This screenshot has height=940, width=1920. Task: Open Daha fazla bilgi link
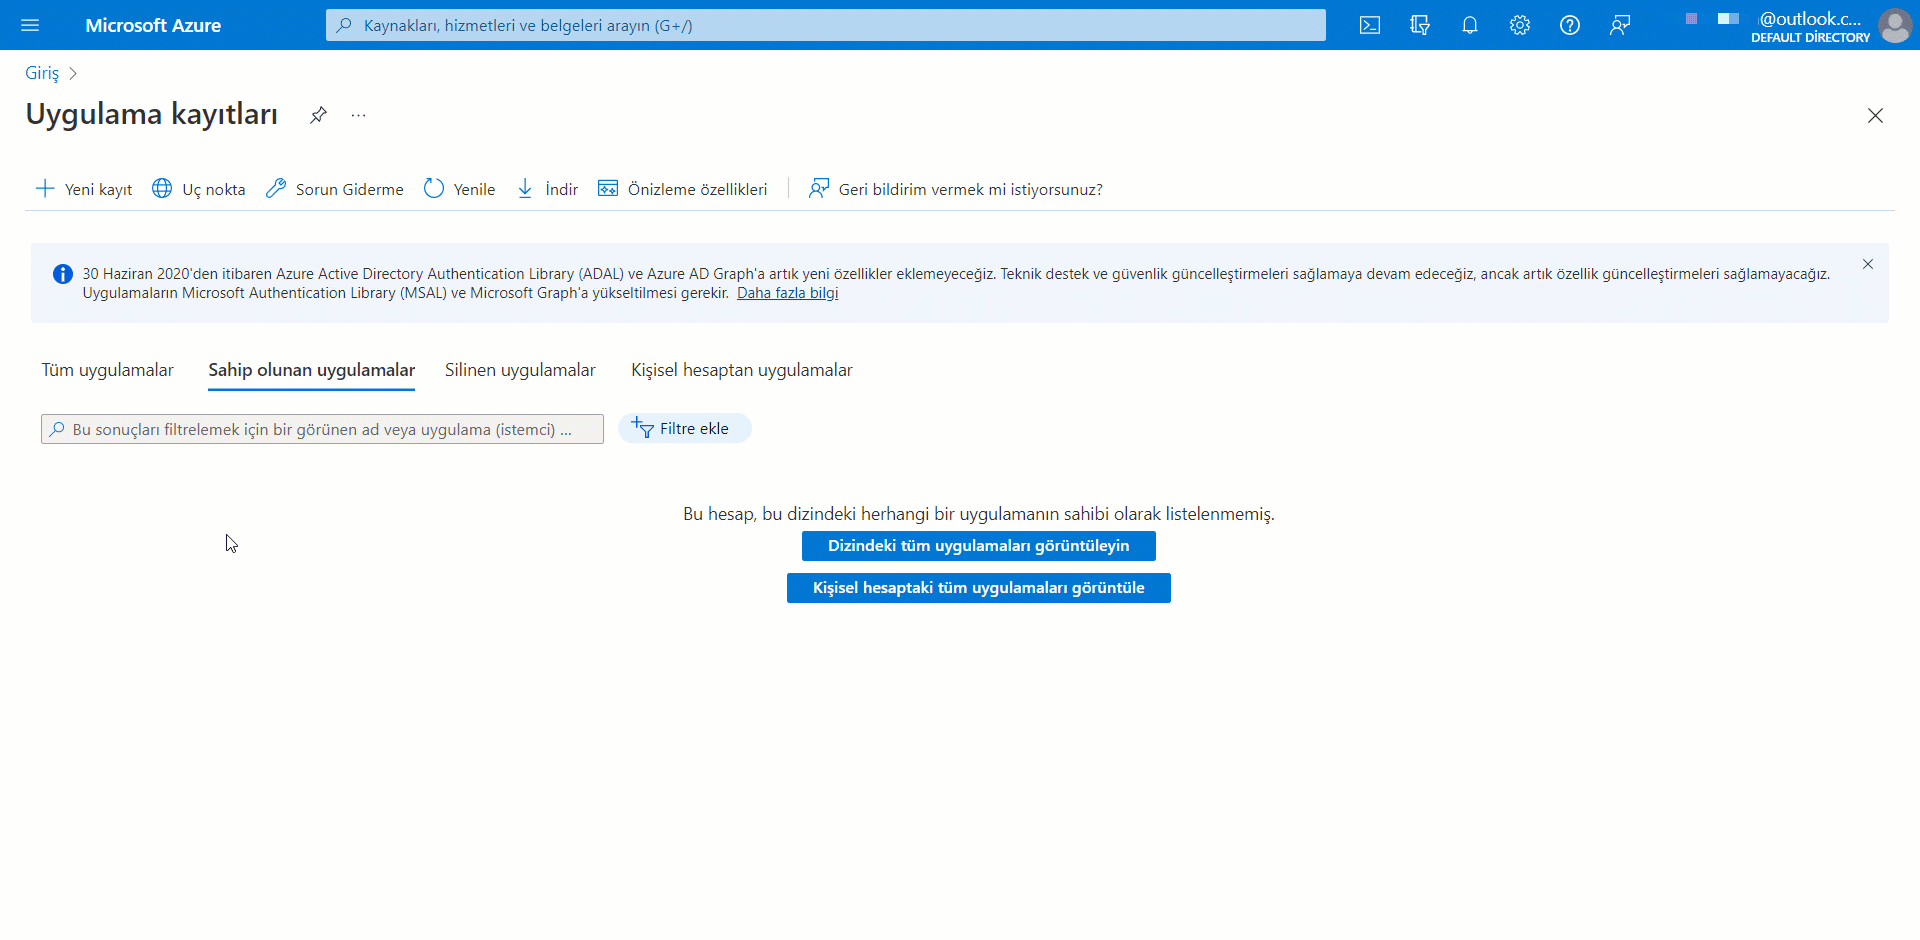tap(787, 293)
